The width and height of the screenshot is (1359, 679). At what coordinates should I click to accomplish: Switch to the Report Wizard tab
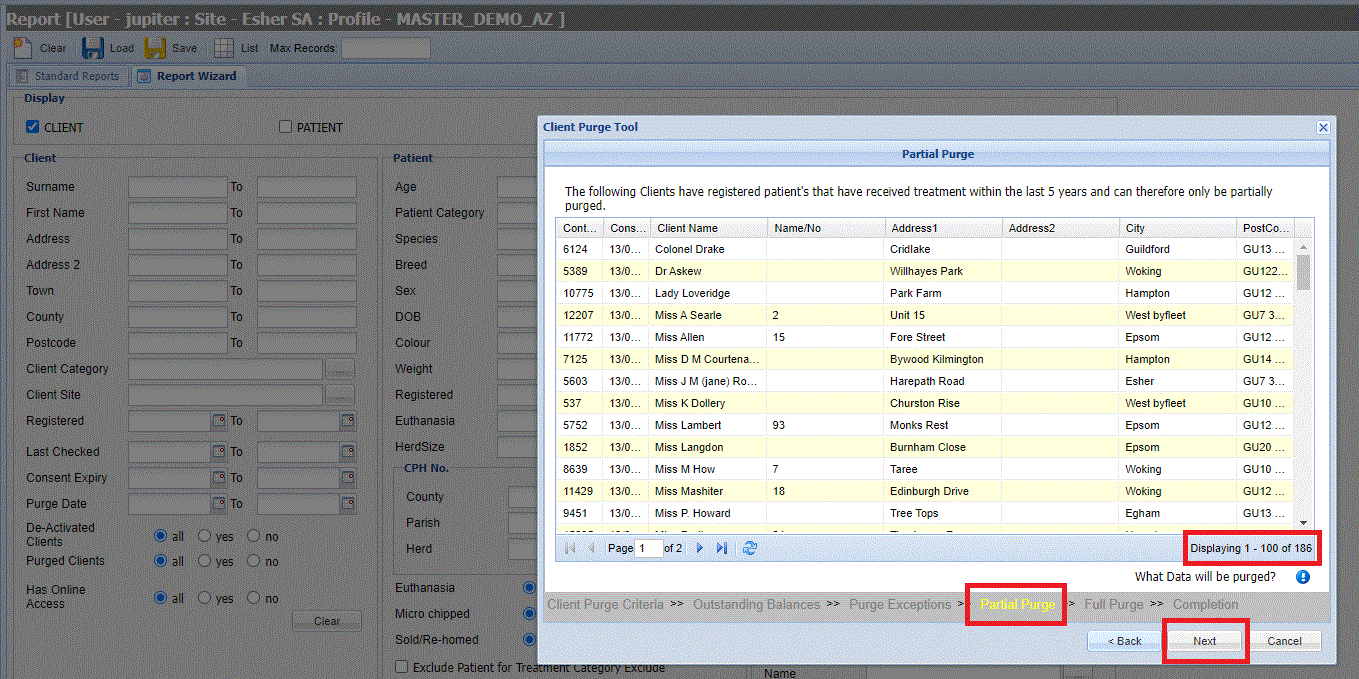click(188, 76)
